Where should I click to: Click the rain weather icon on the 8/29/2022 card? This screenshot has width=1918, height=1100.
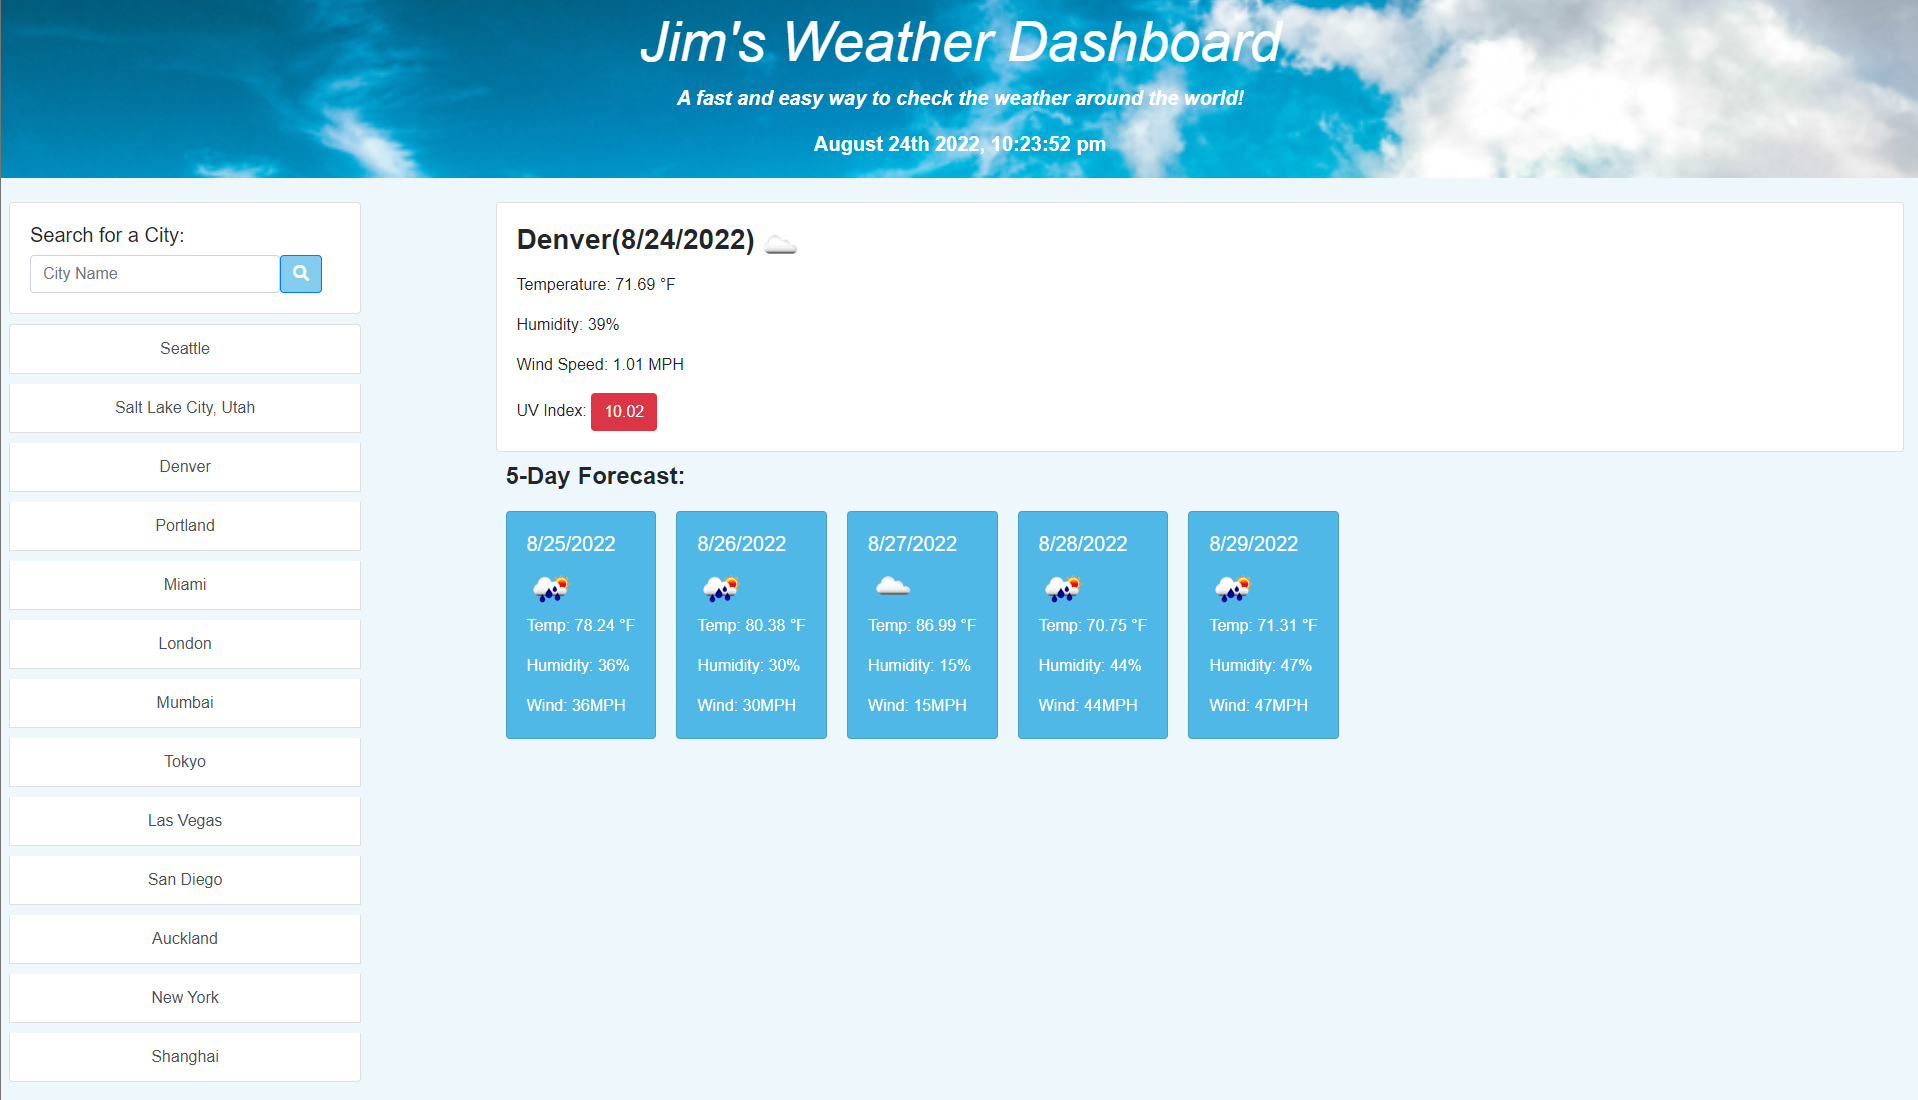(x=1233, y=589)
